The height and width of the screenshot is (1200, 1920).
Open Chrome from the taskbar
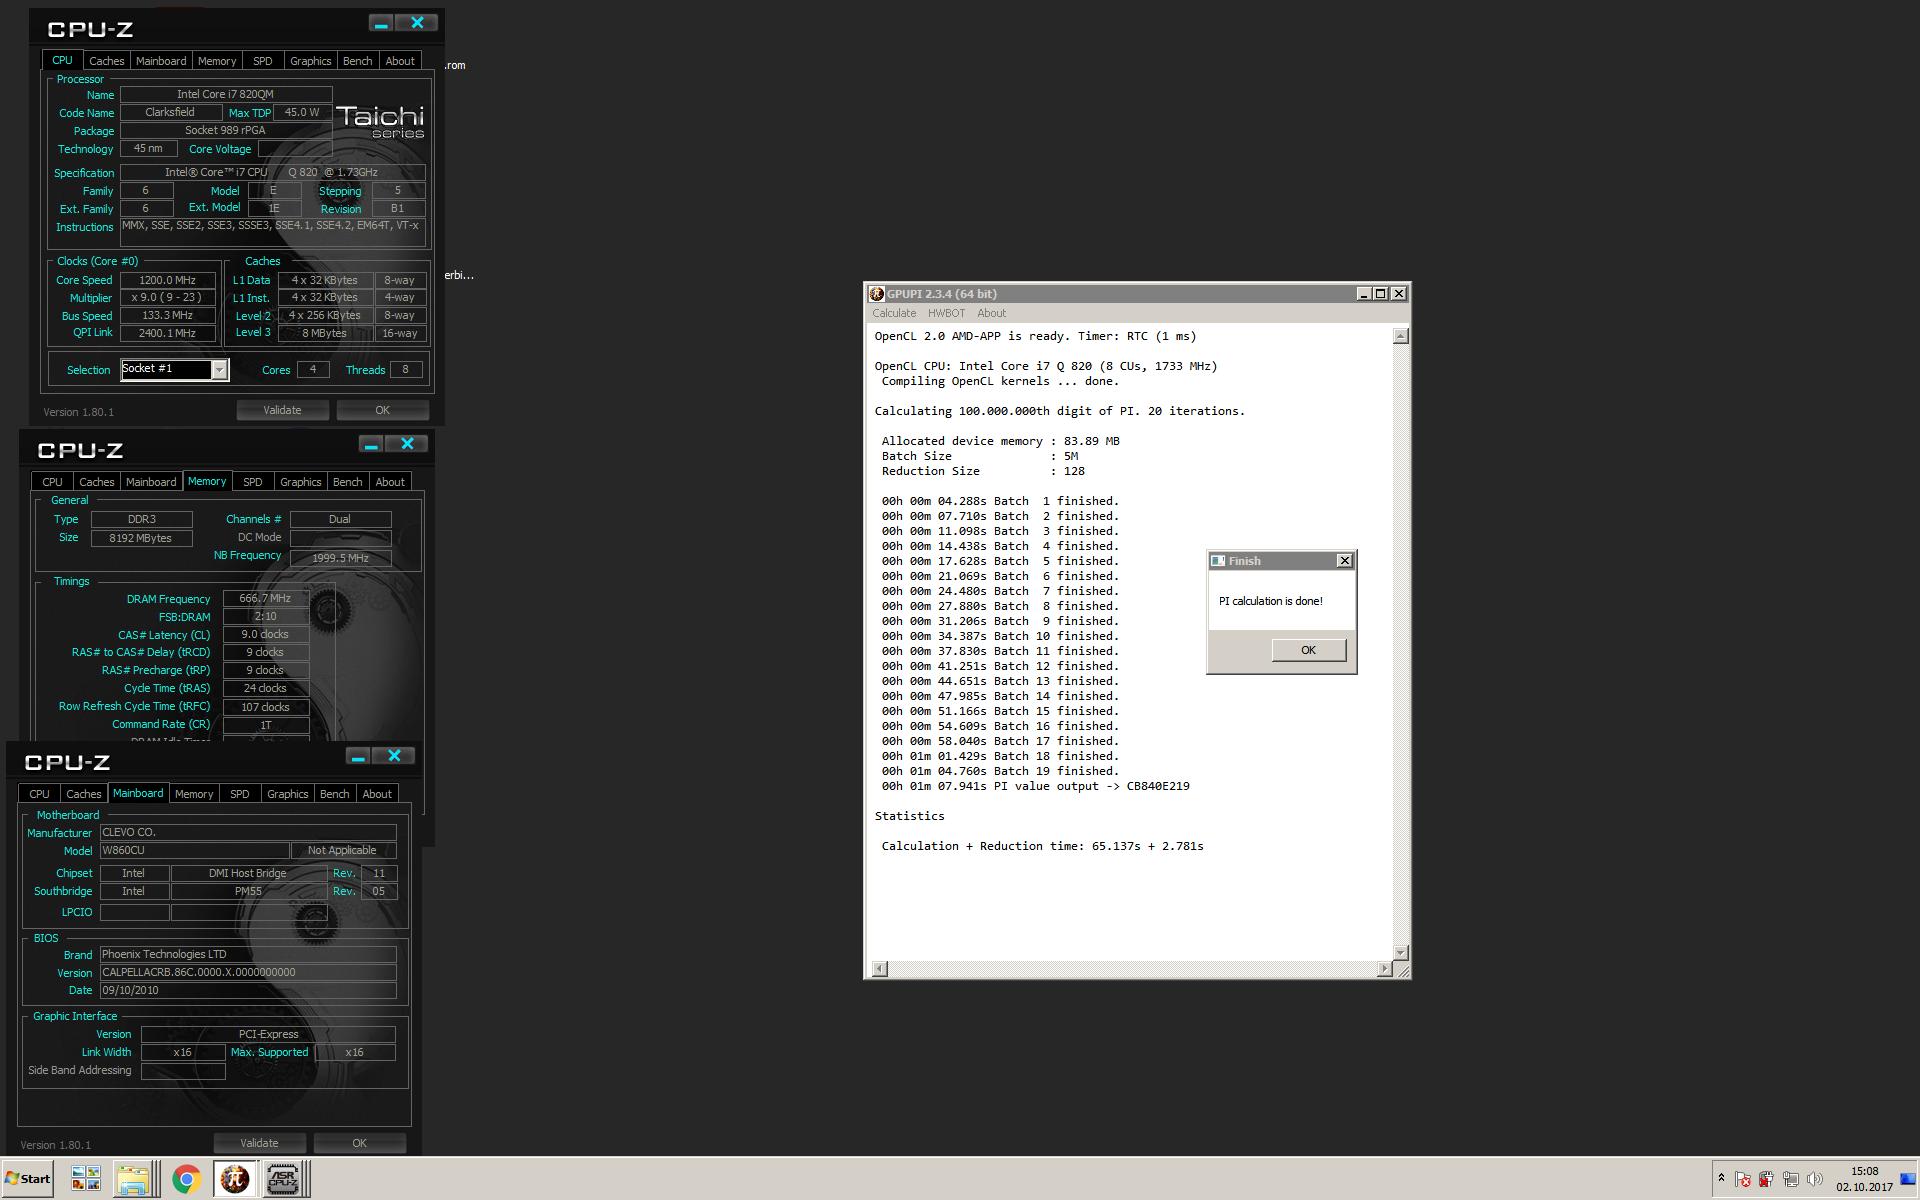point(185,1179)
